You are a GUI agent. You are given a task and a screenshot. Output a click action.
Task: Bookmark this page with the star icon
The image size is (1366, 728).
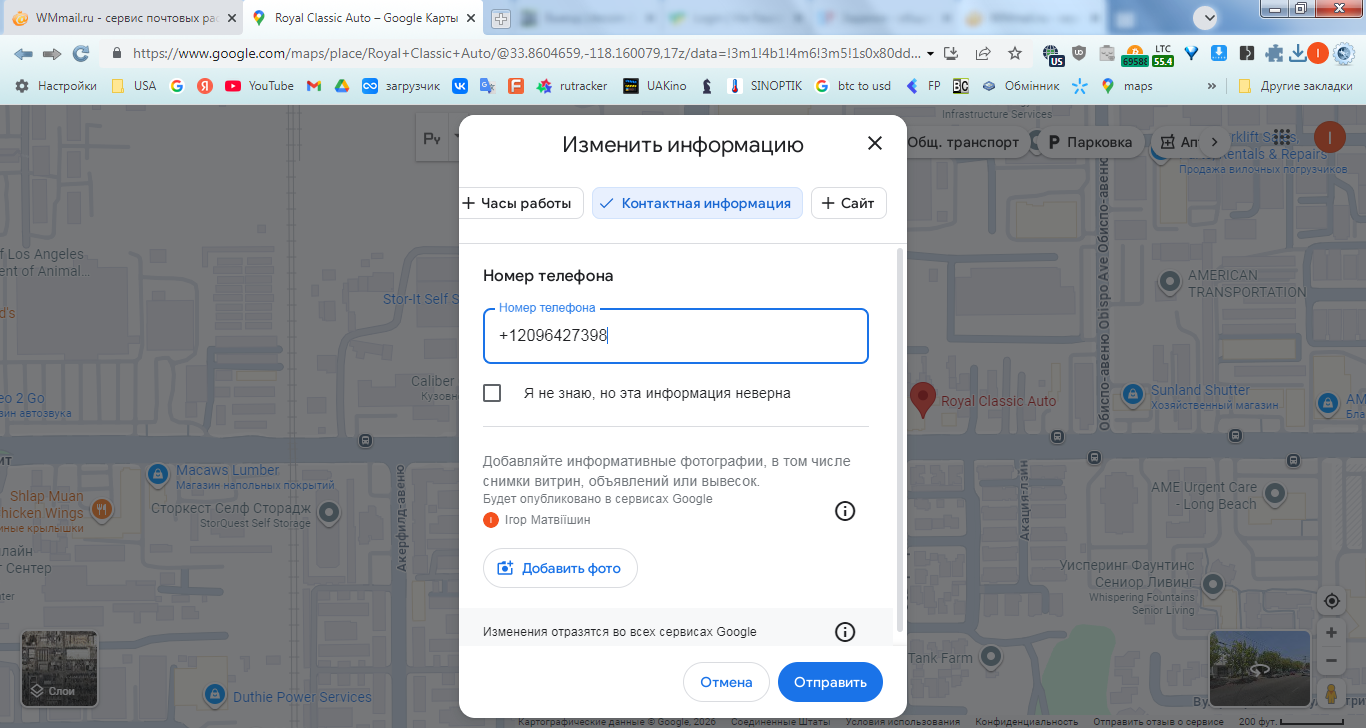(1015, 53)
